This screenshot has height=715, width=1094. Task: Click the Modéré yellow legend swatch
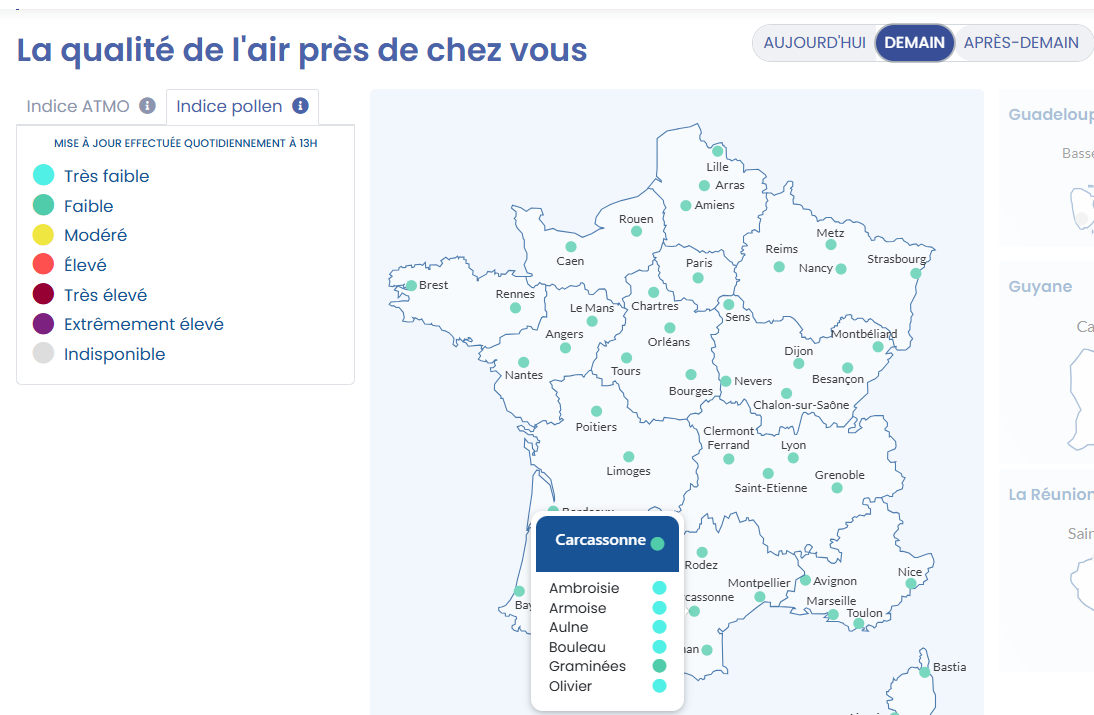point(43,235)
